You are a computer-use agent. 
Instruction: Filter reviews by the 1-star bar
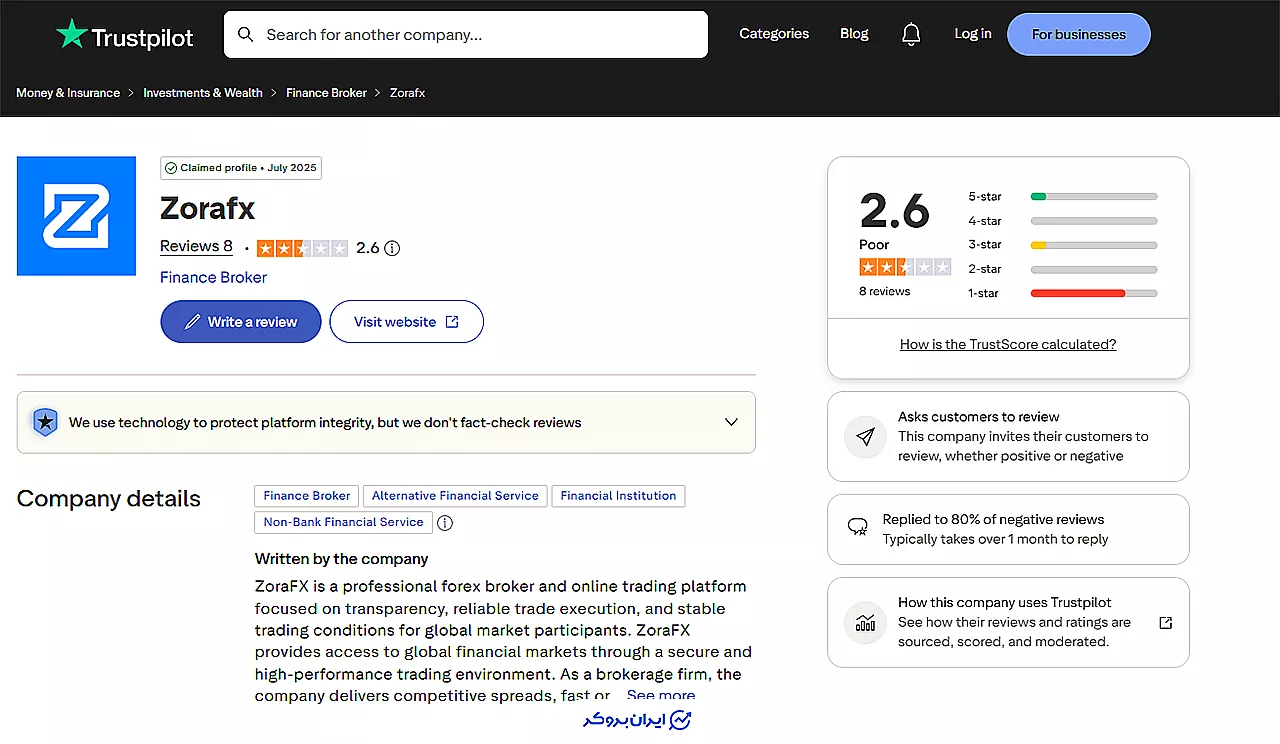(1094, 293)
